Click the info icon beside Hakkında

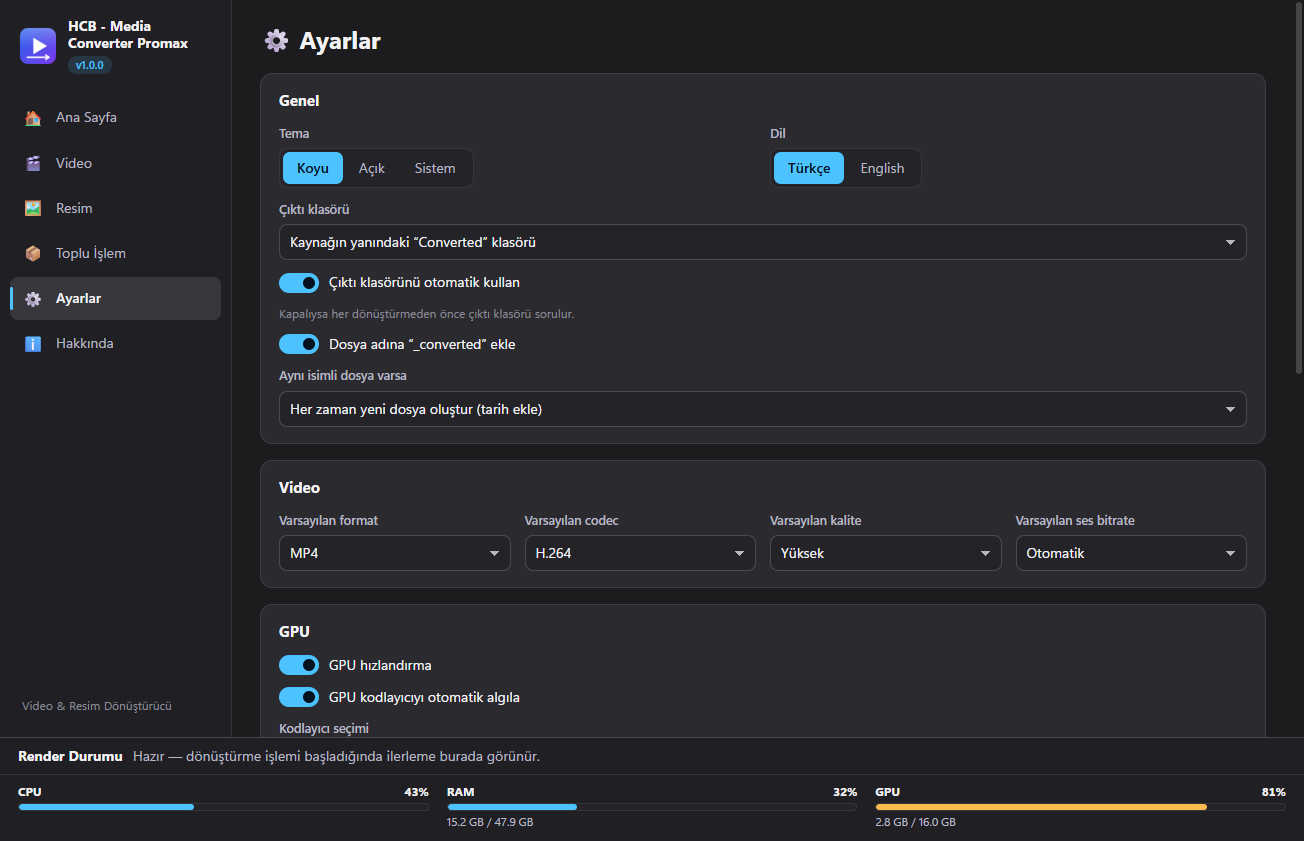tap(33, 343)
